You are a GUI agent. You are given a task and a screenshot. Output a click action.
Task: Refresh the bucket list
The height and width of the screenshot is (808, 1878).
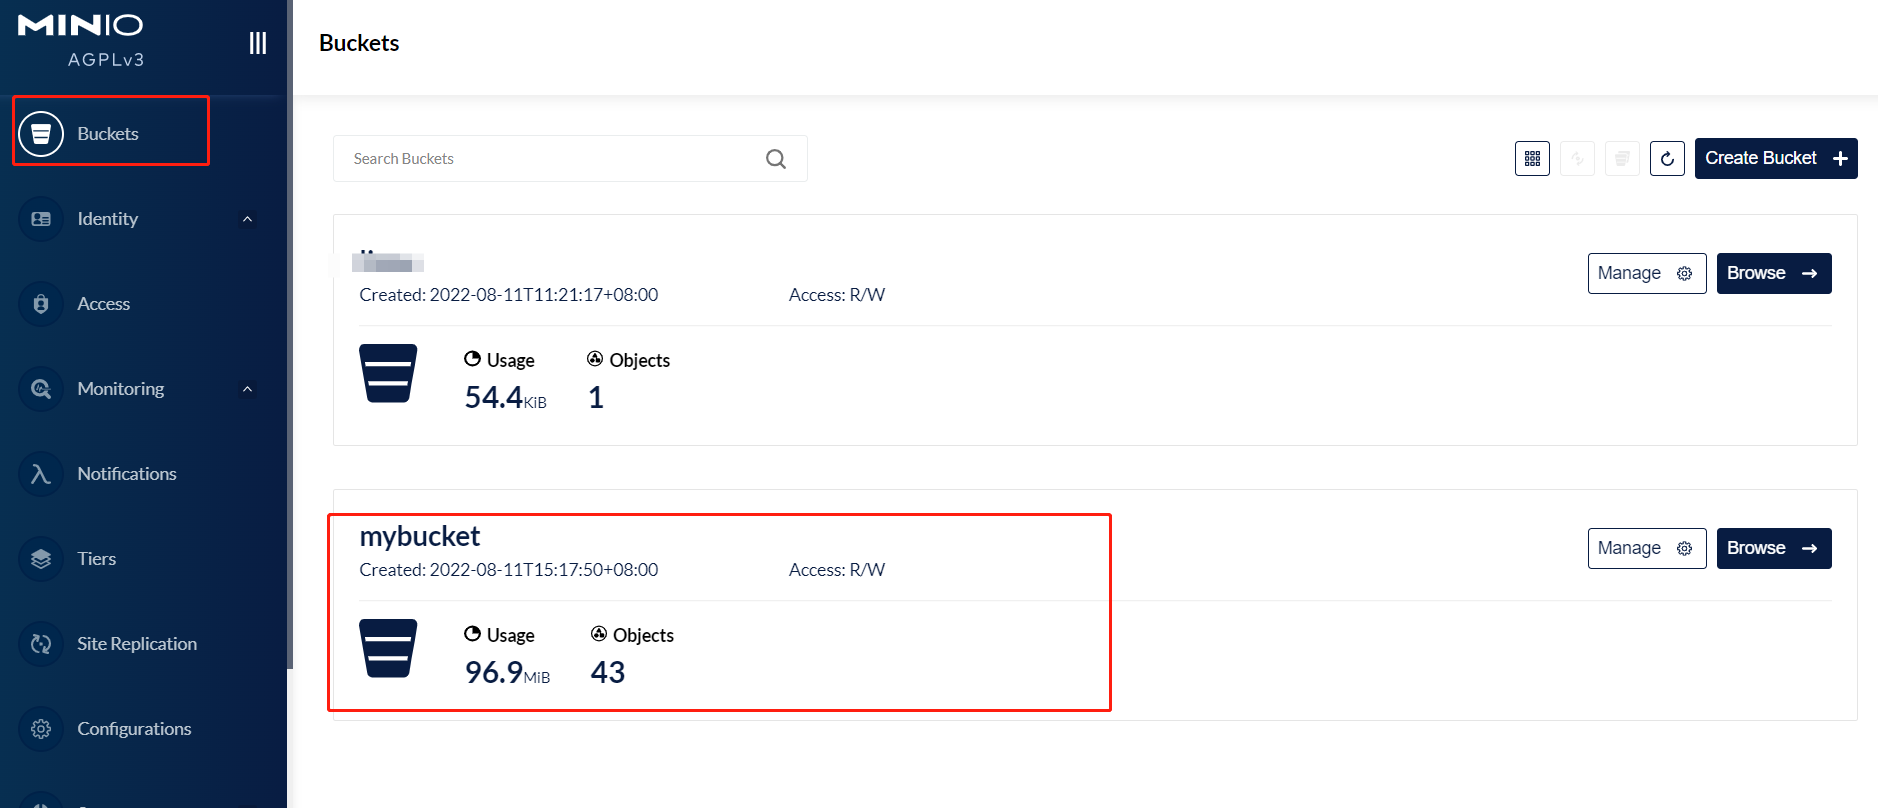[x=1667, y=159]
